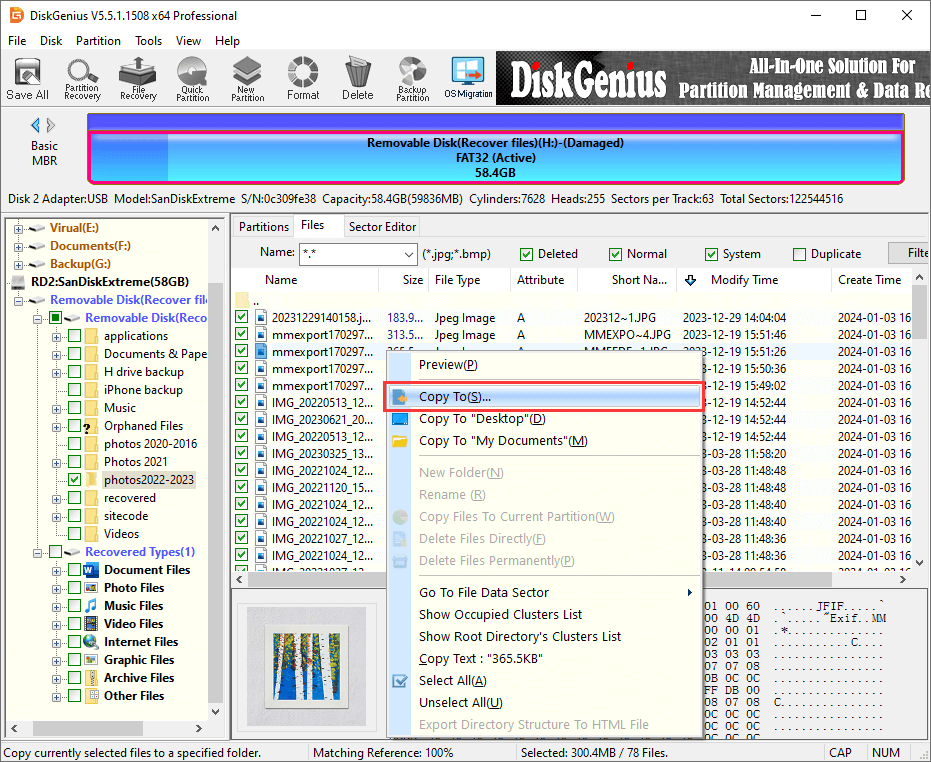Switch to the Partitions tab

point(264,227)
